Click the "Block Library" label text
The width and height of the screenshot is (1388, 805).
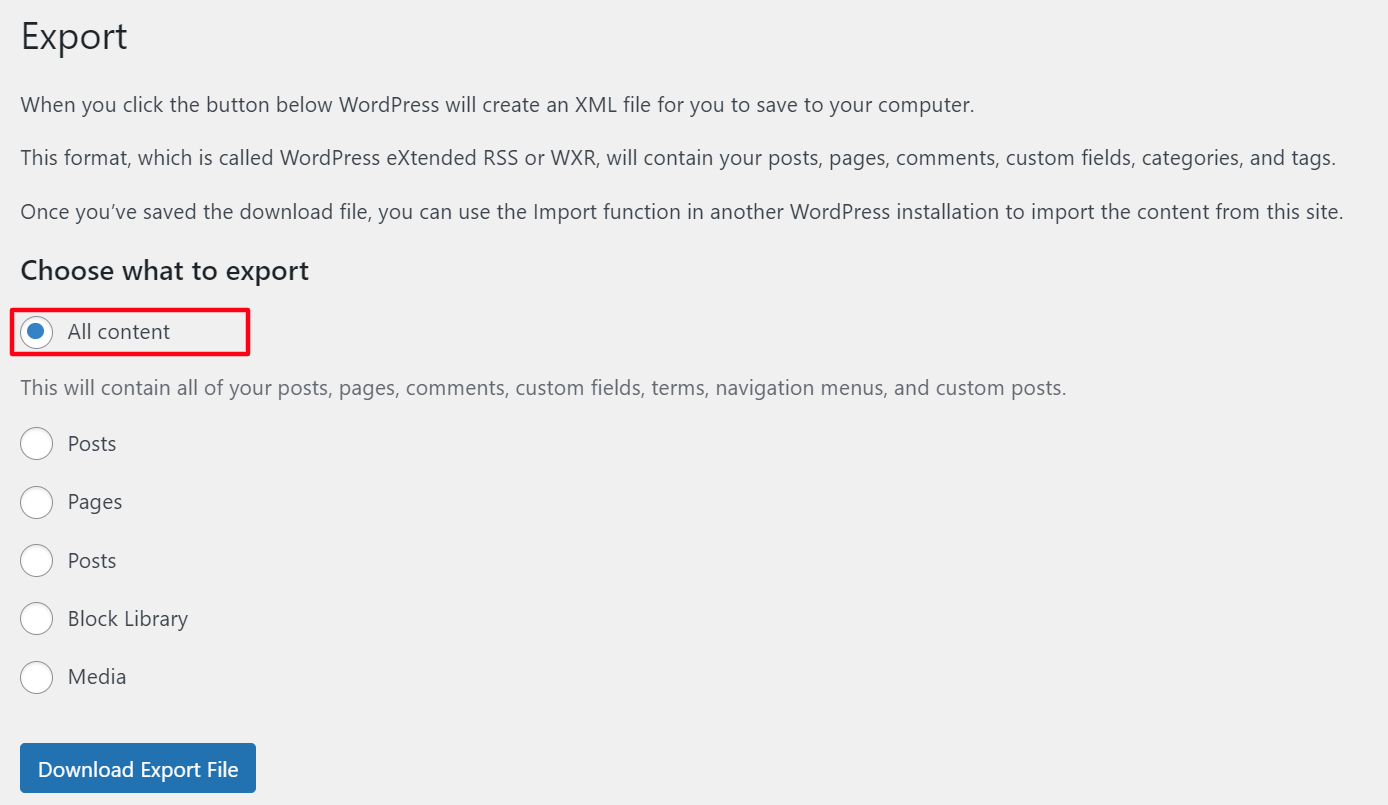click(x=128, y=619)
